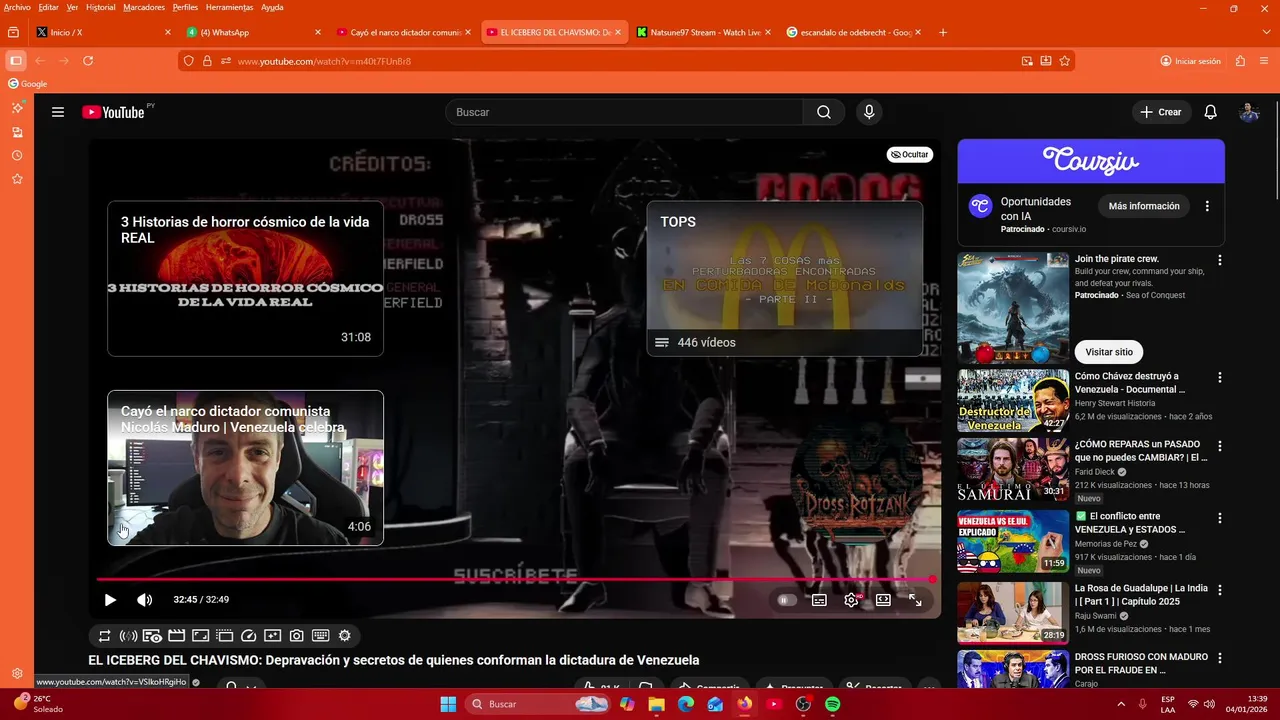
Task: Open options menu for Join the pirate crew
Action: [1219, 260]
